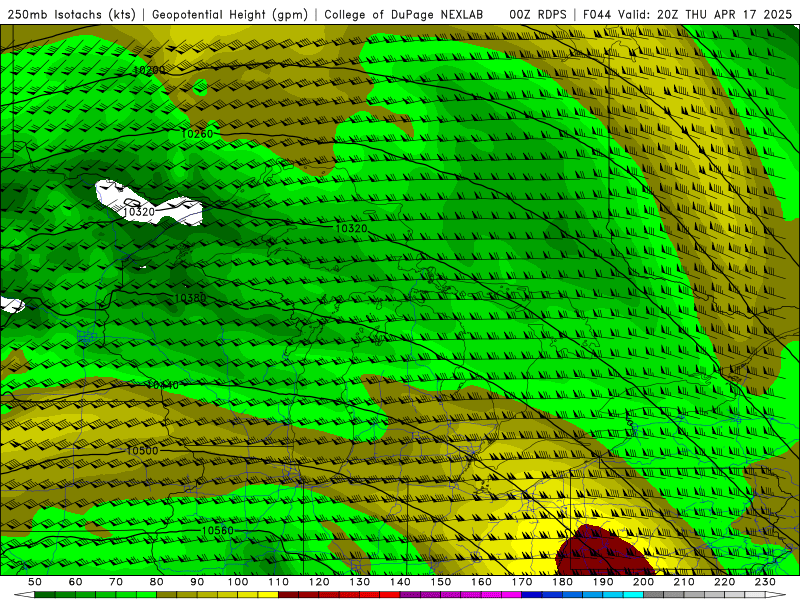Click the 'F044' forecast hour label
Screen dimensions: 800x600
pos(597,15)
